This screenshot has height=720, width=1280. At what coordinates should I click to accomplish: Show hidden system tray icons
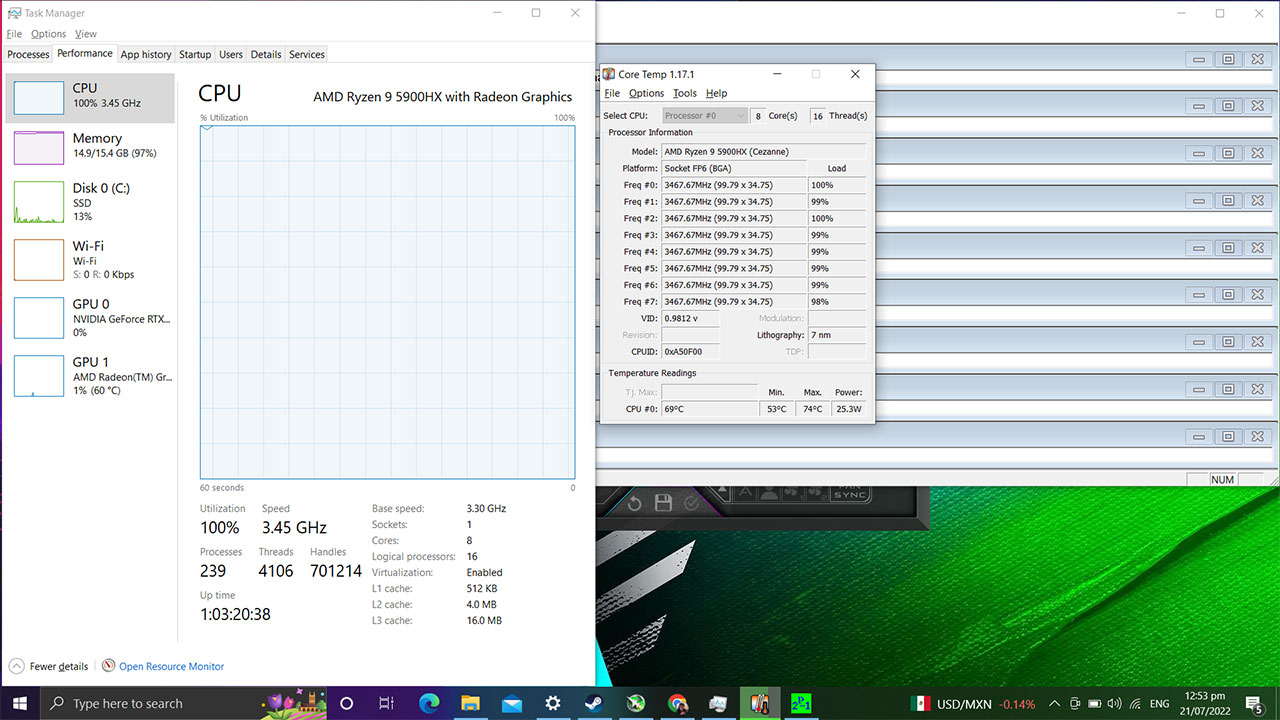pyautogui.click(x=1054, y=704)
